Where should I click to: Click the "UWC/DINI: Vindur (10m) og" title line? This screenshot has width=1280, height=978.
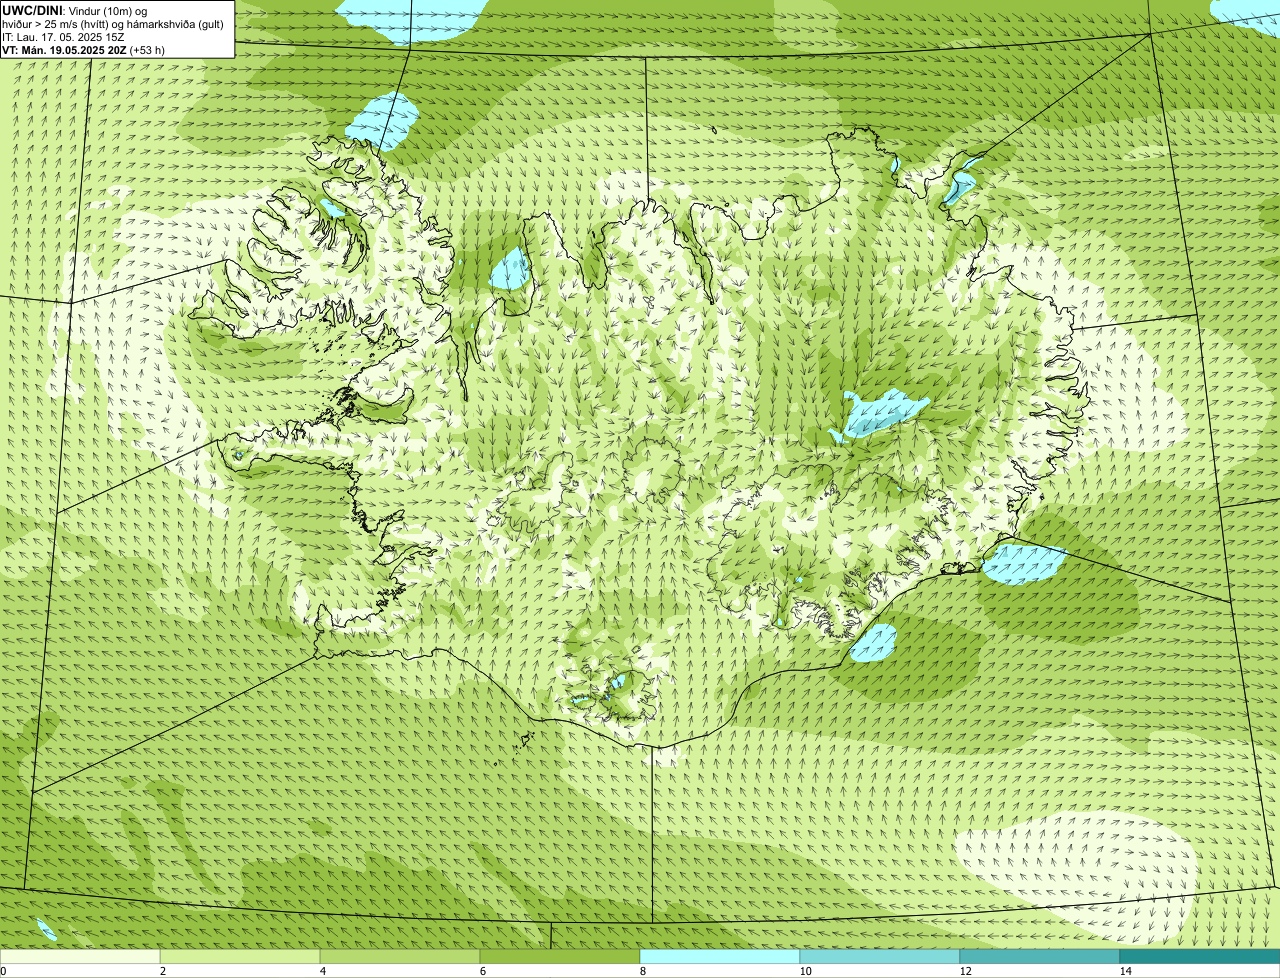pos(75,10)
